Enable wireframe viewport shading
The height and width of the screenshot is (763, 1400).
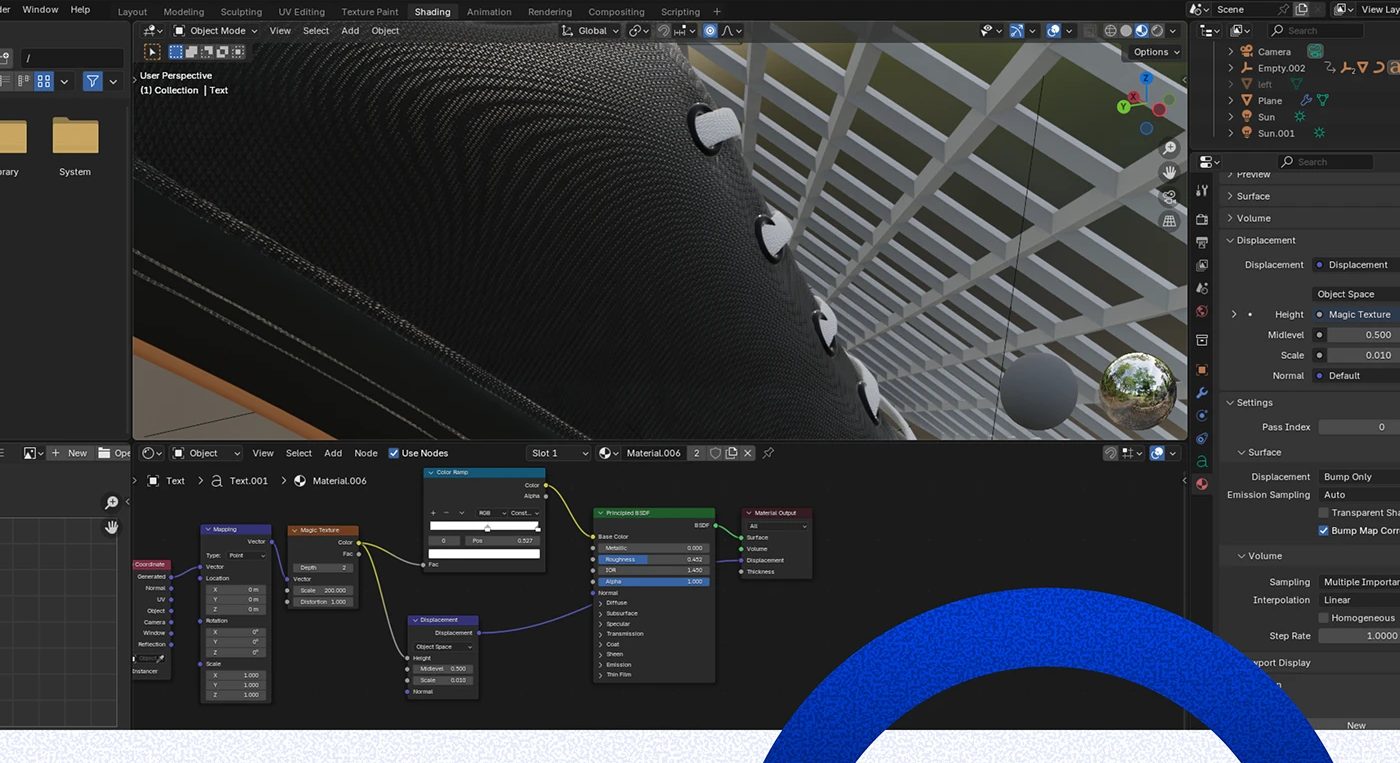click(x=1110, y=31)
